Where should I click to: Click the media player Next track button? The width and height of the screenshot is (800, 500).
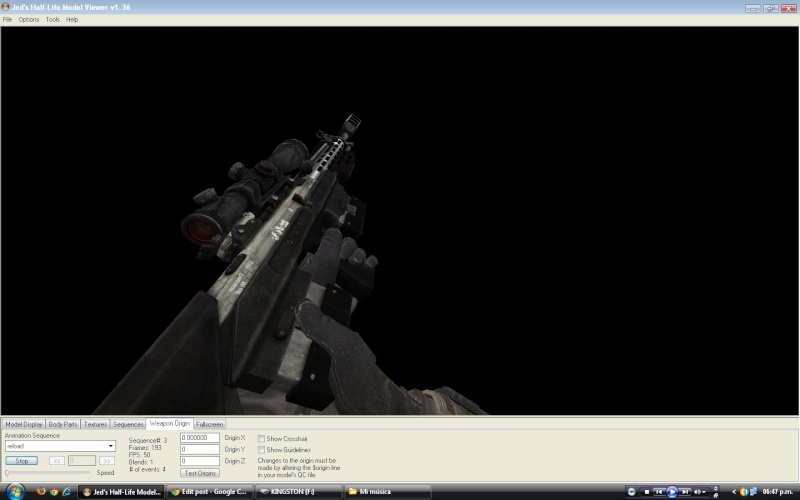tap(685, 492)
